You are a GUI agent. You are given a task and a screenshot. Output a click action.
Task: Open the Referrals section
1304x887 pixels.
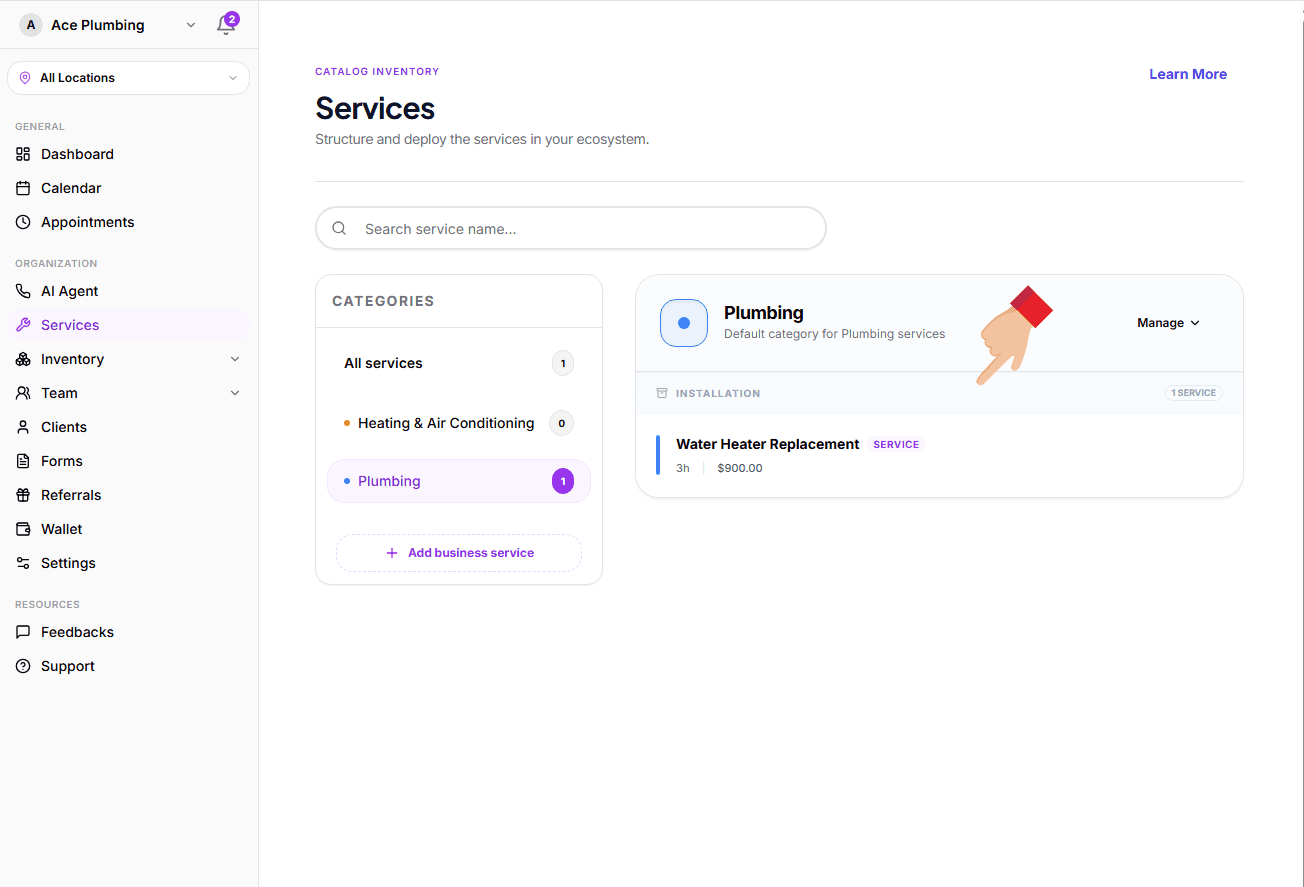pyautogui.click(x=71, y=494)
